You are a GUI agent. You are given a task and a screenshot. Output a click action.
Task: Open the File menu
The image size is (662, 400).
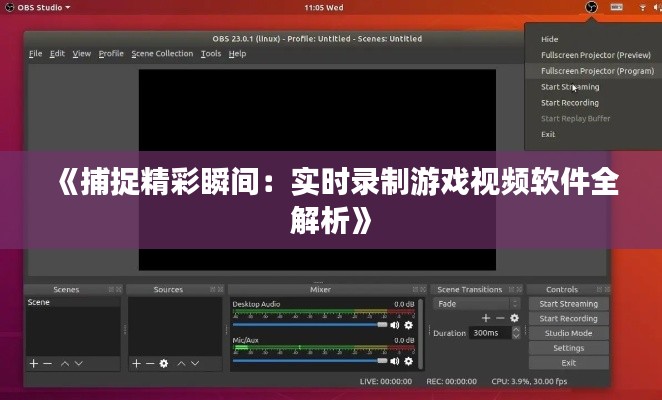point(35,54)
